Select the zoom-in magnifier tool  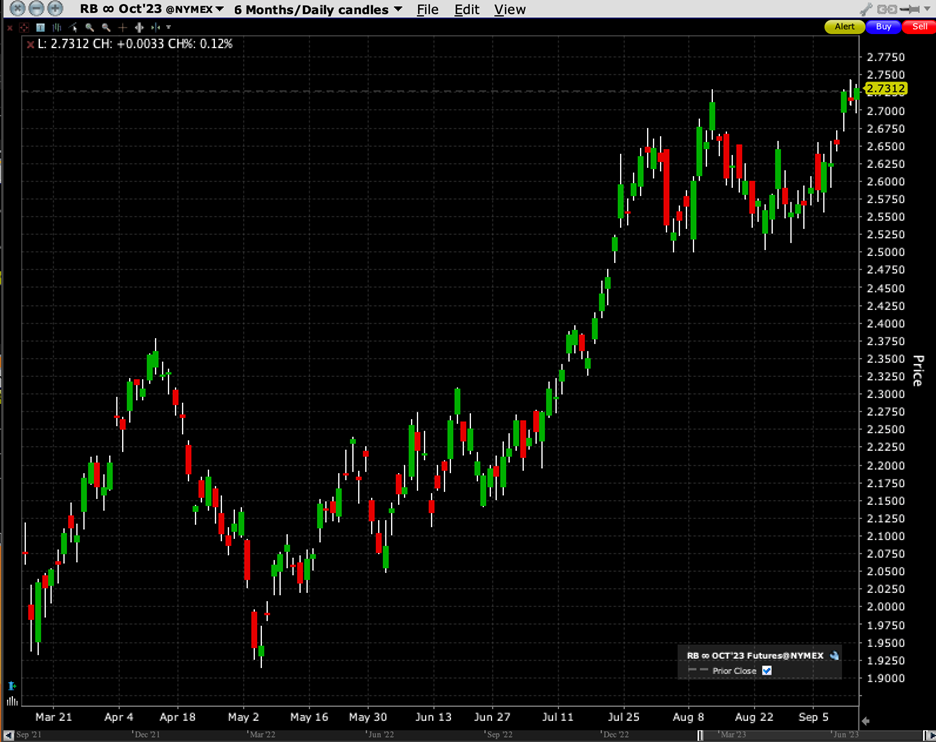(x=89, y=27)
